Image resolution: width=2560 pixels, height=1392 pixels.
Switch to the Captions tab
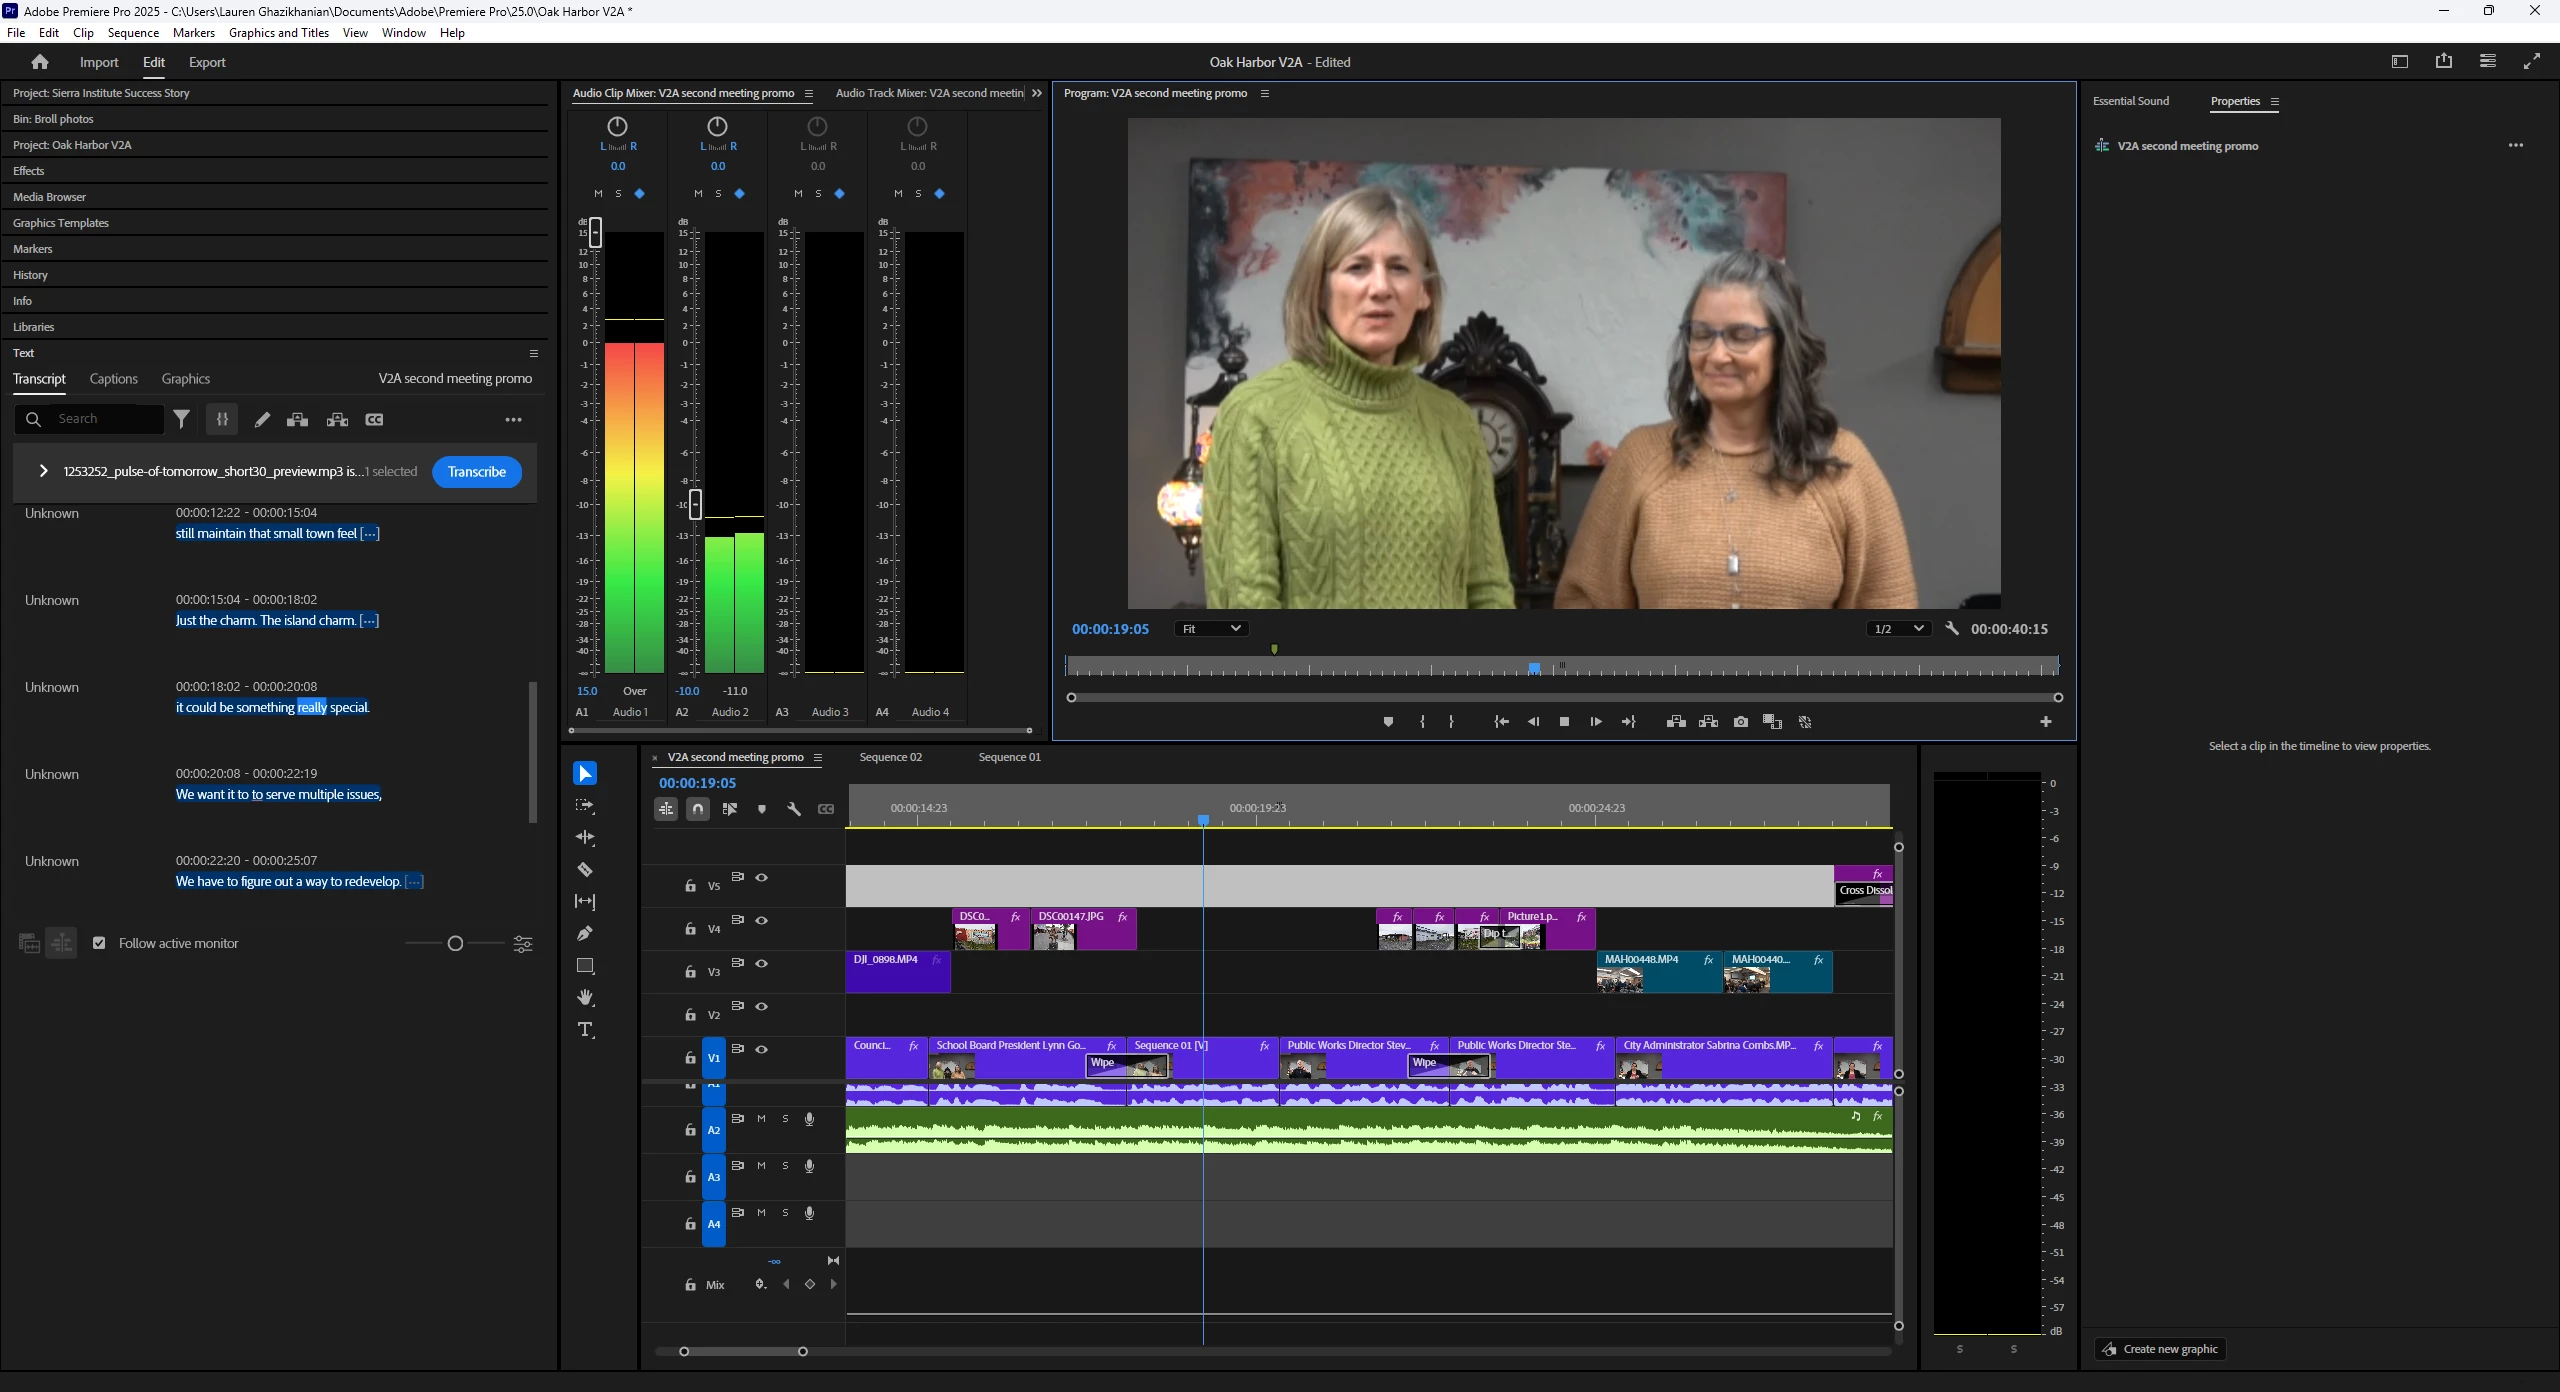pos(113,379)
